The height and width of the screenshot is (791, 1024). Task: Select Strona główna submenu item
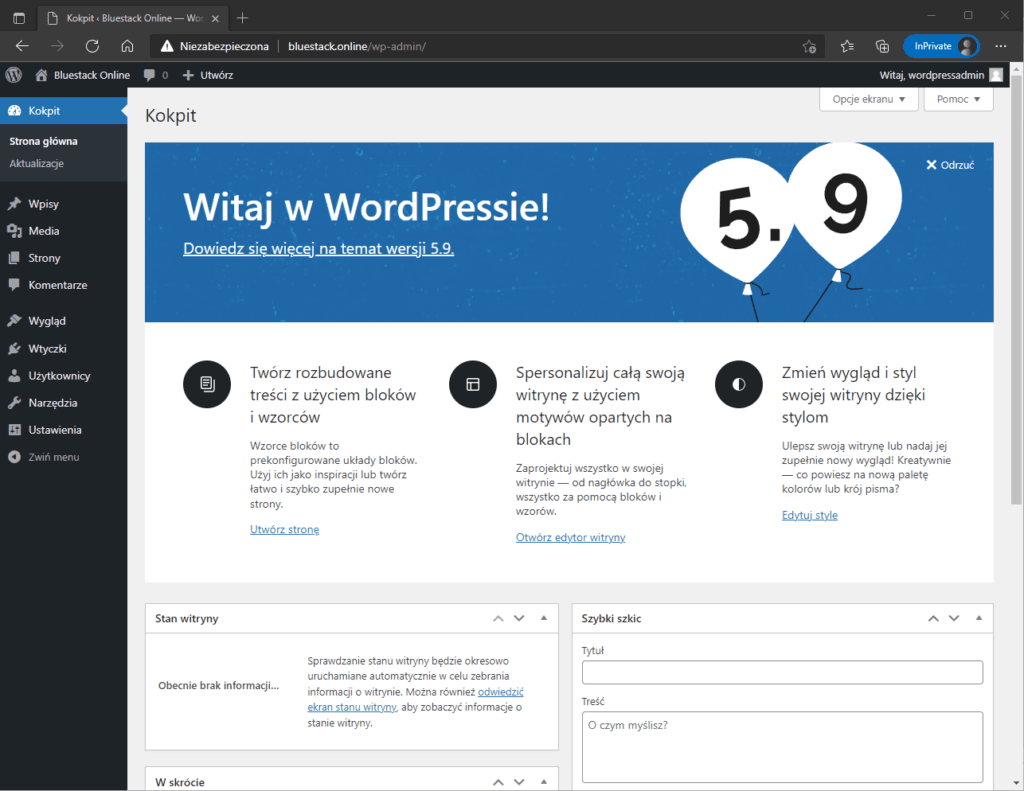coord(43,141)
